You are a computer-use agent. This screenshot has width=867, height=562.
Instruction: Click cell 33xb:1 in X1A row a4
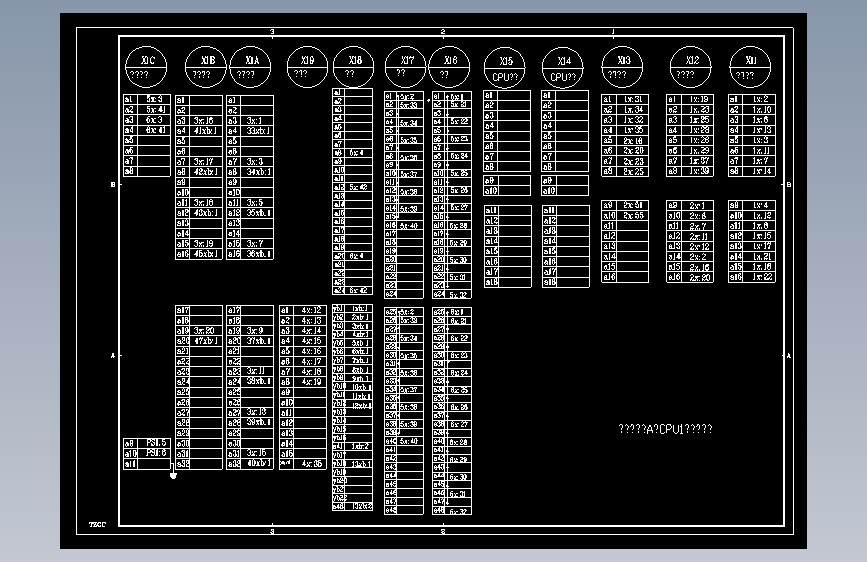point(257,131)
